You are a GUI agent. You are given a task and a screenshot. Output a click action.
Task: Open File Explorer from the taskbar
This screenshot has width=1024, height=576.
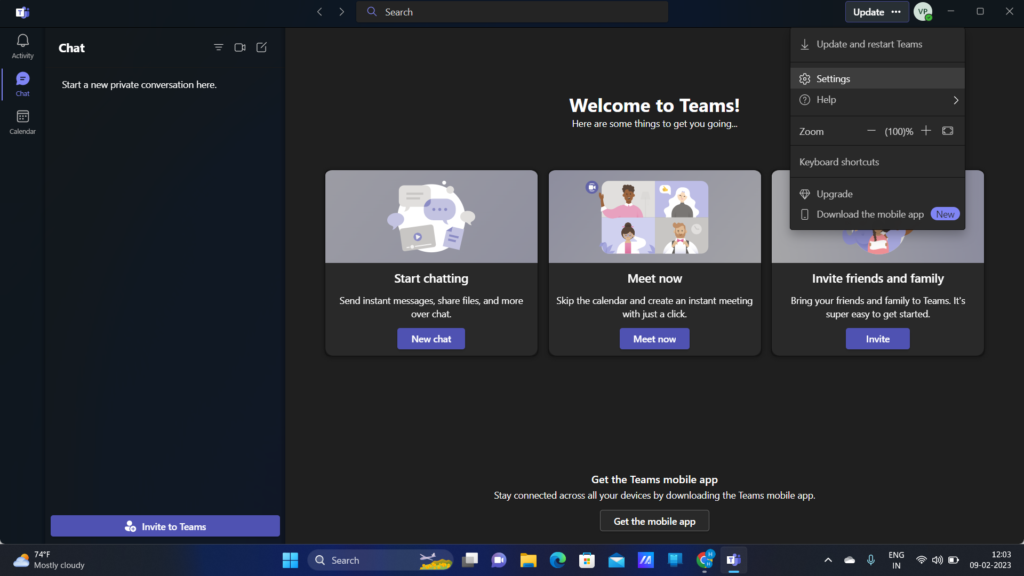[528, 560]
